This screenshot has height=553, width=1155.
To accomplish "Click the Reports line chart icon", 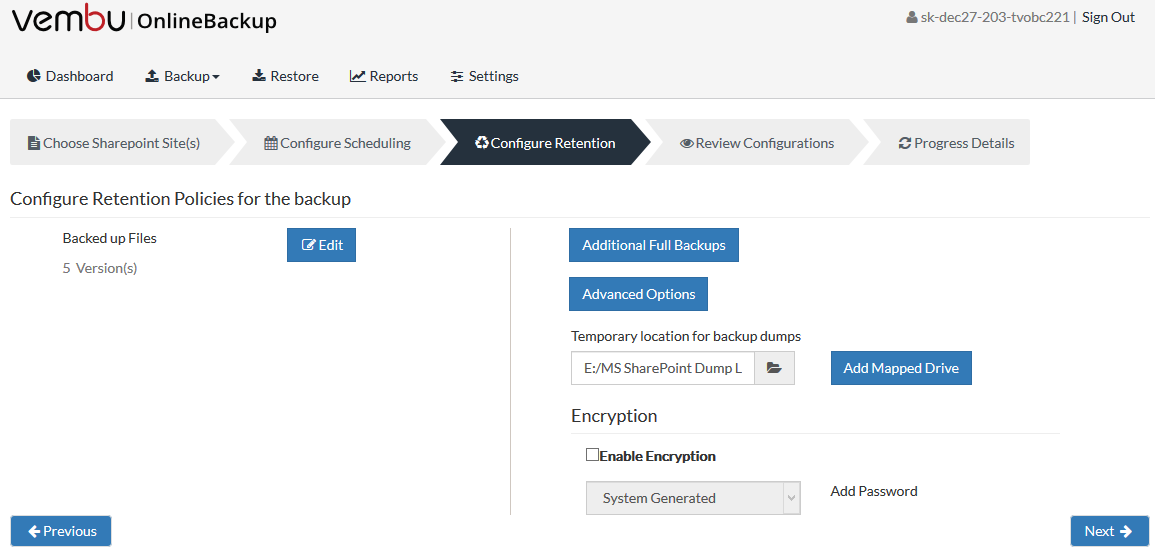I will (357, 76).
